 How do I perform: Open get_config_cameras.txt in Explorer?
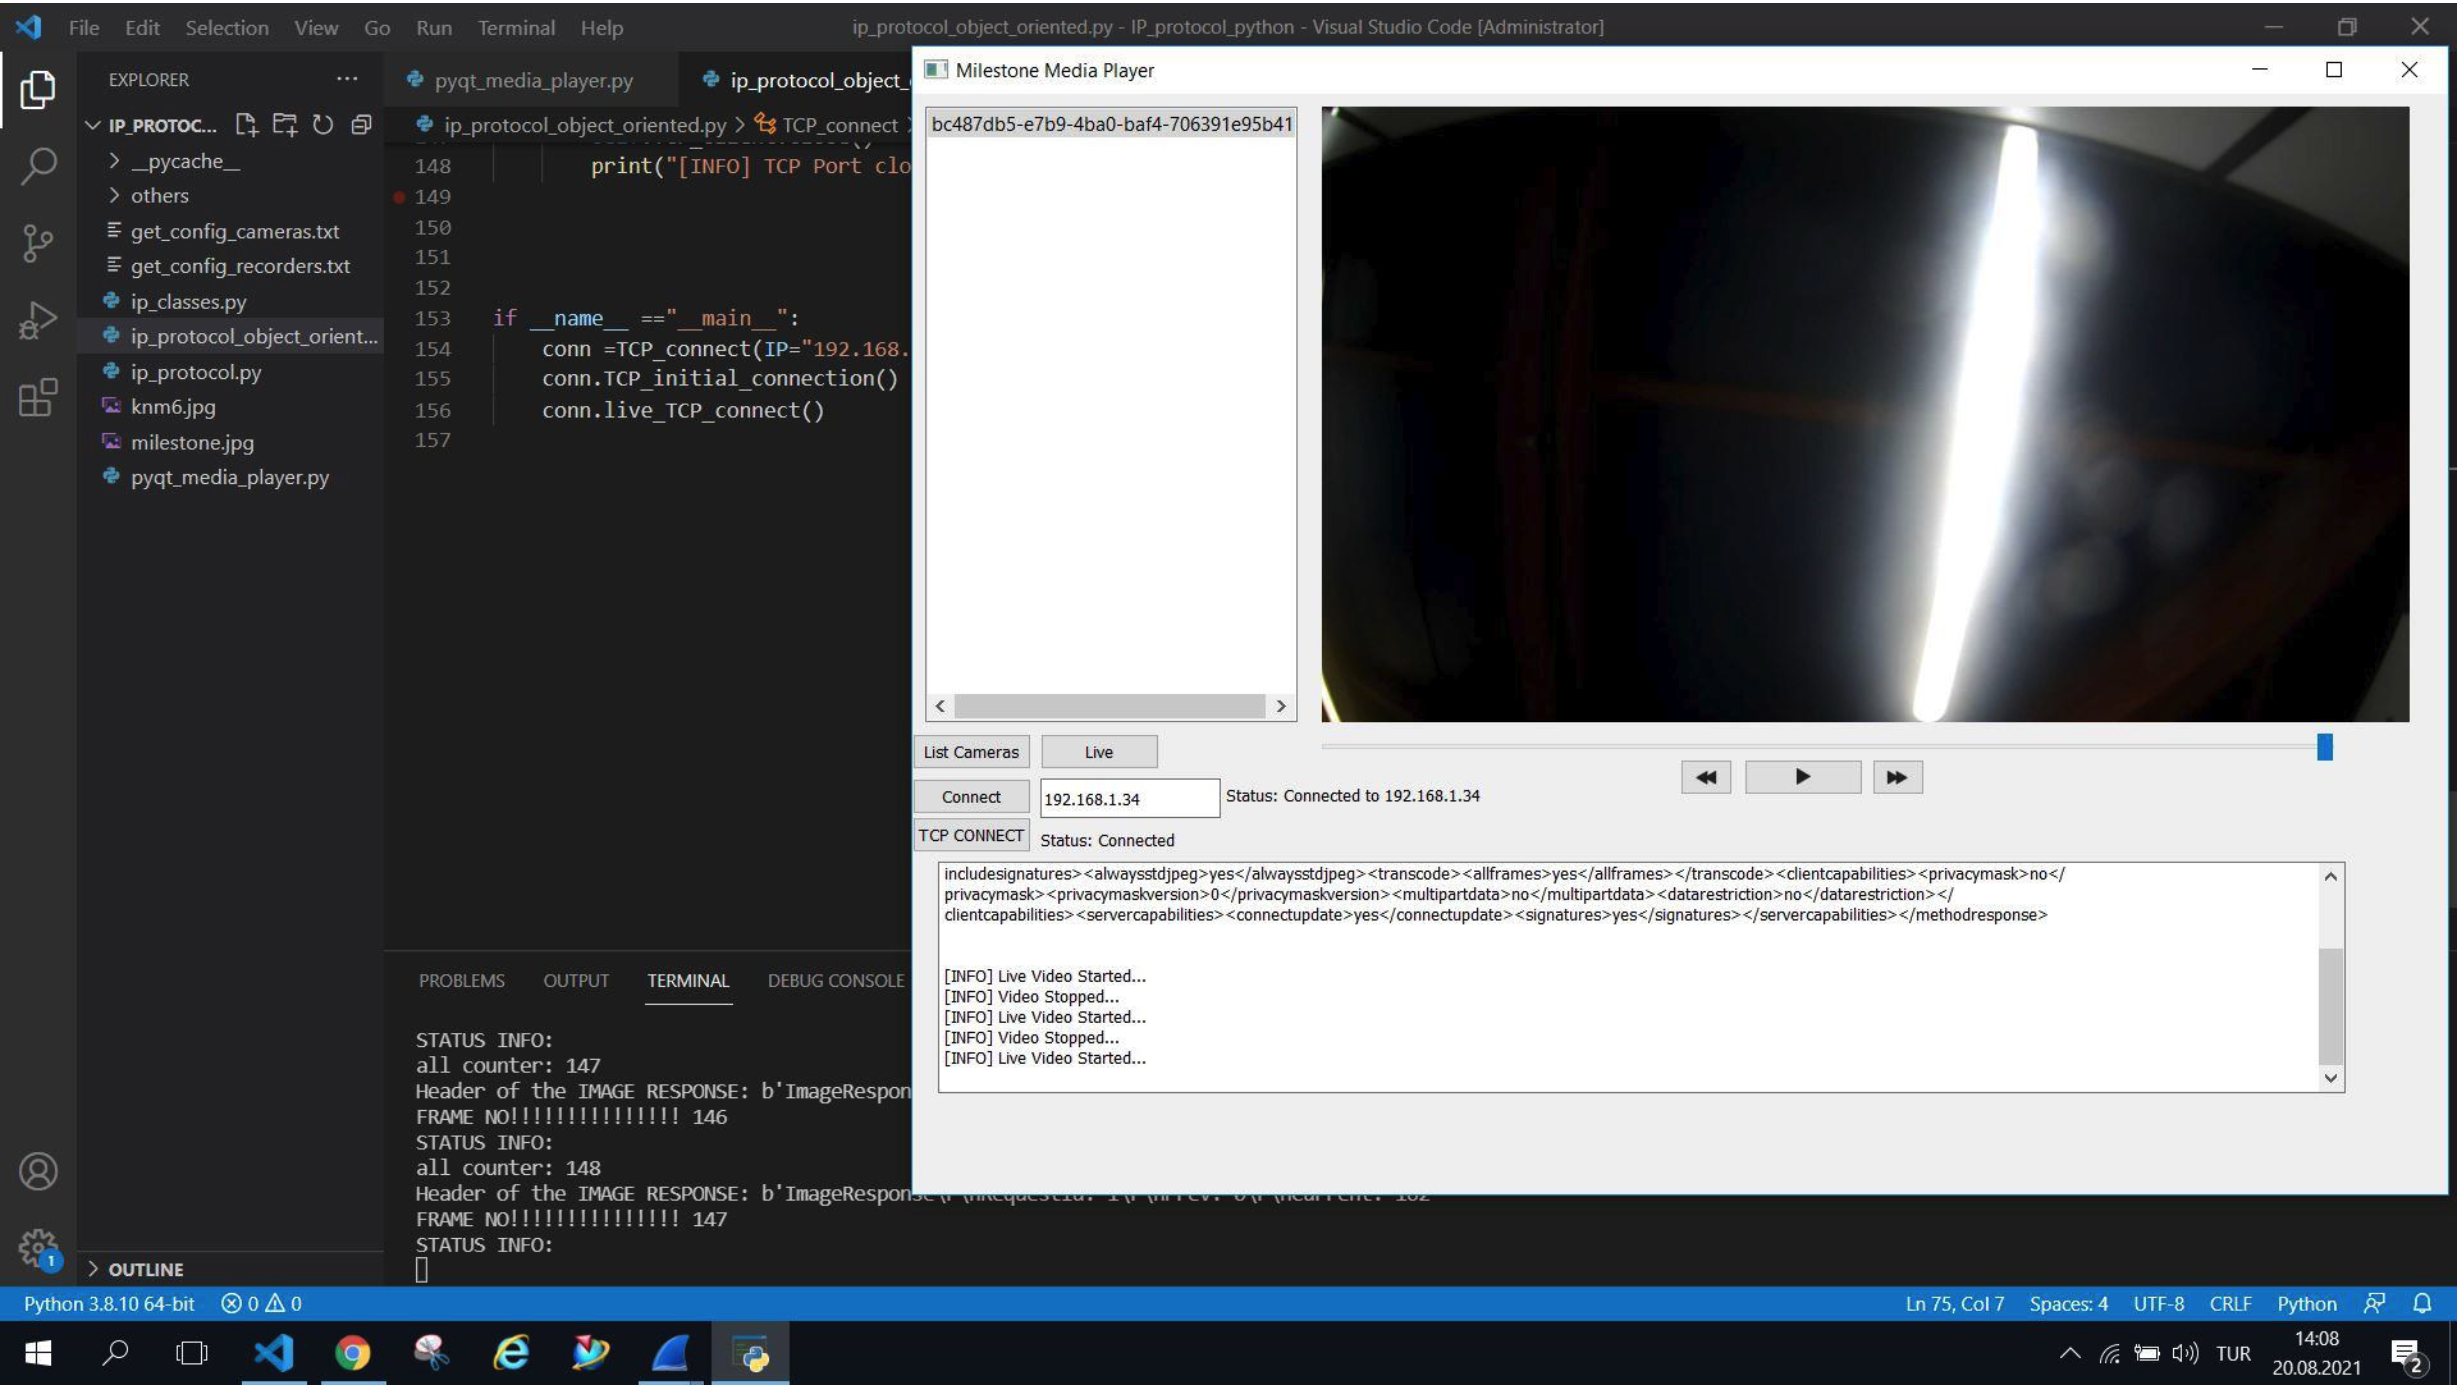tap(235, 232)
